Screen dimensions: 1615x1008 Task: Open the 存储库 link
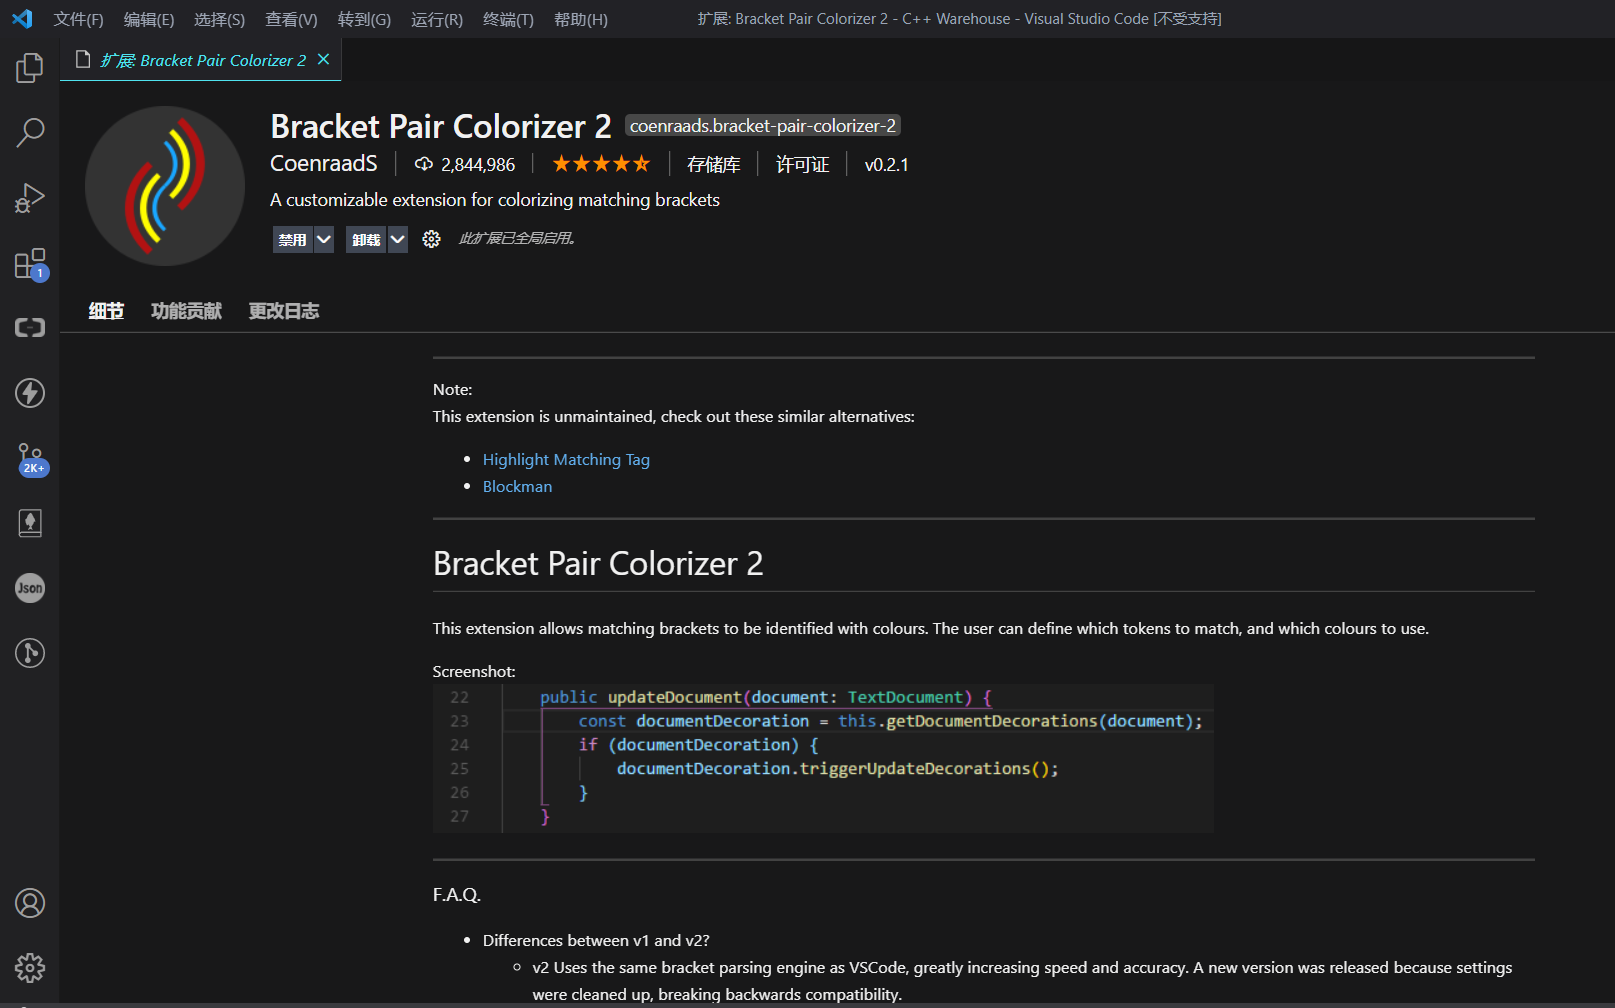click(x=714, y=165)
